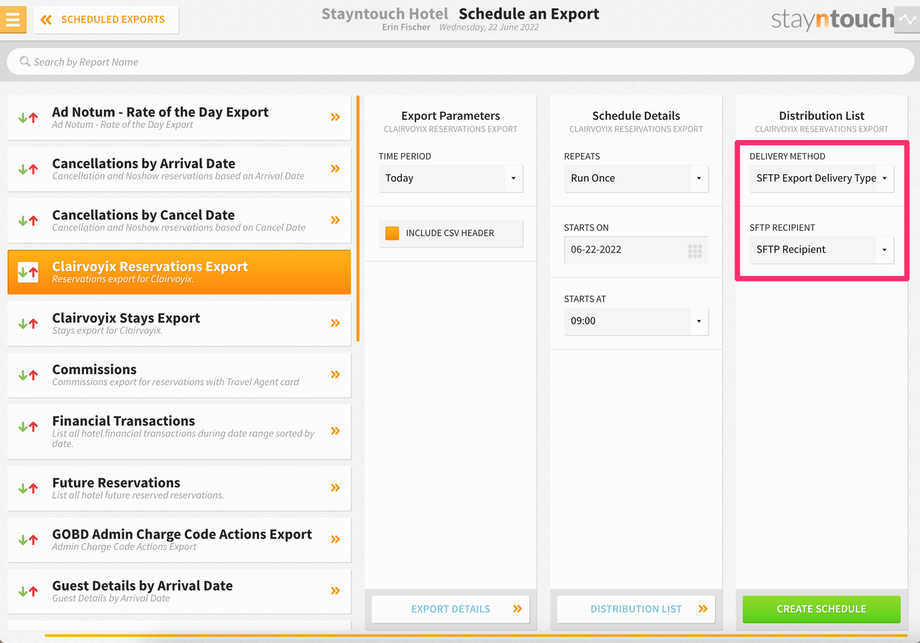The image size is (920, 643).
Task: Click the export arrows icon for Clairvoyix Reservations Export
Action: (x=28, y=272)
